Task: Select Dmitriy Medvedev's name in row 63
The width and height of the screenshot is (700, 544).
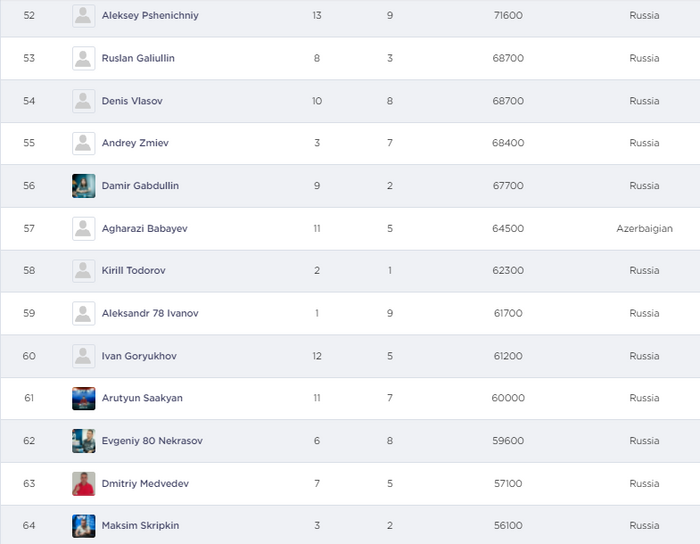Action: point(145,483)
